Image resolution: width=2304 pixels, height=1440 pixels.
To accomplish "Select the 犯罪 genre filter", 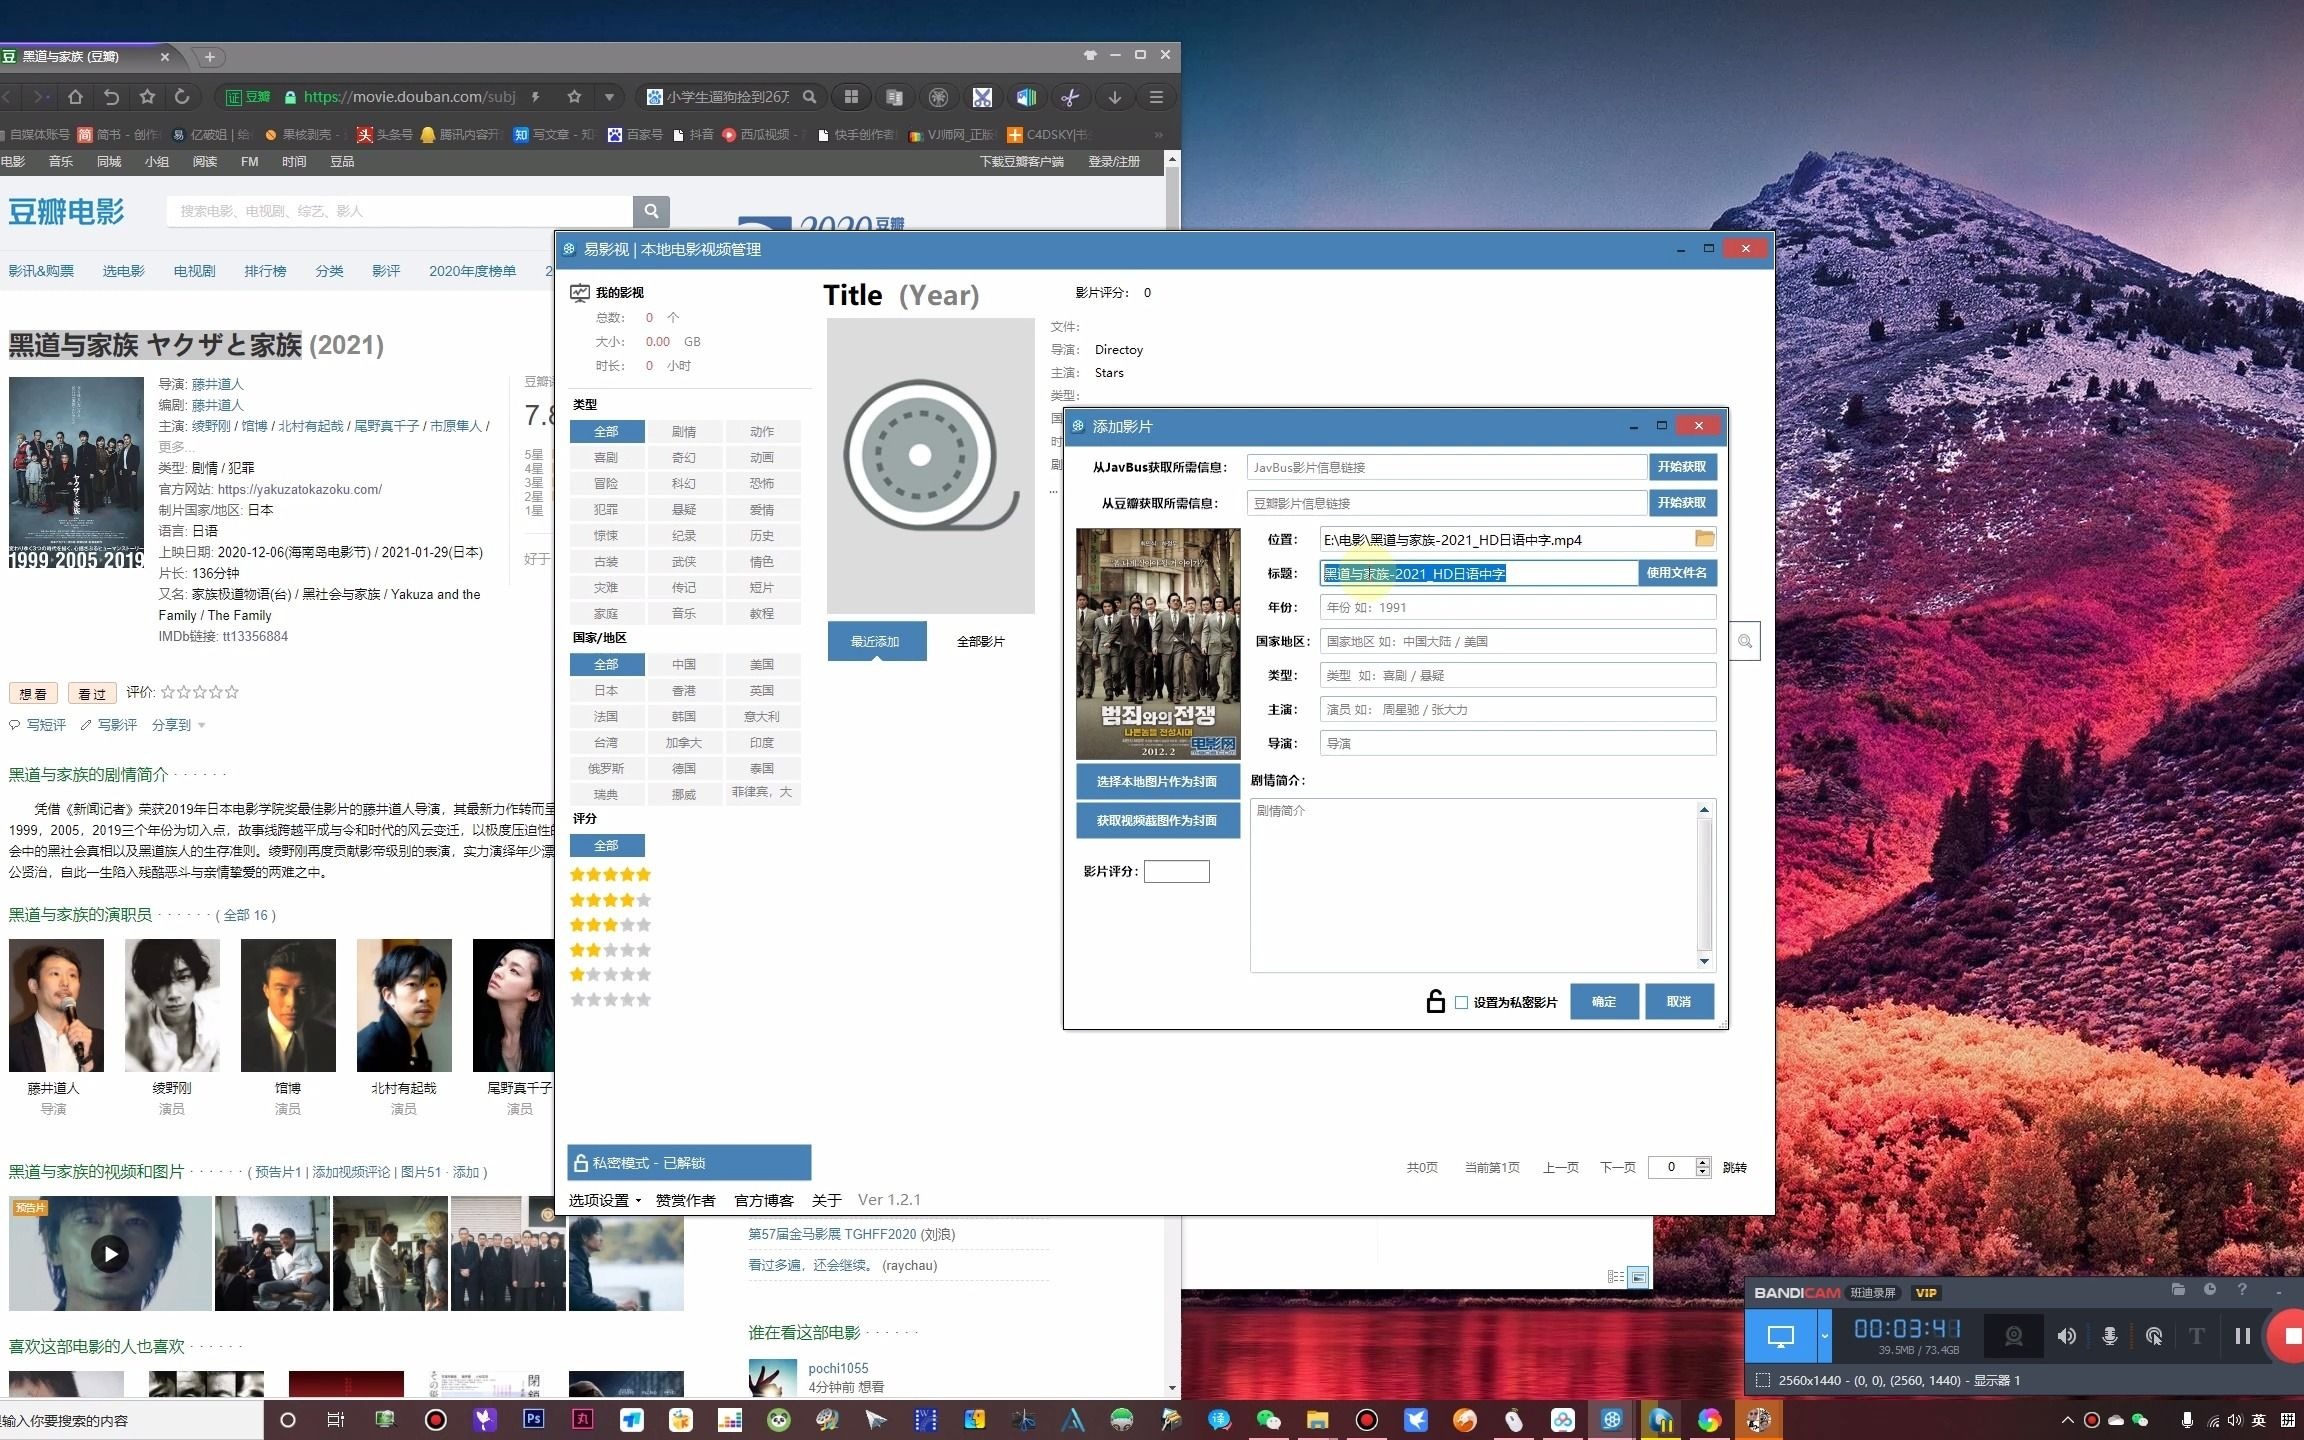I will [x=606, y=509].
